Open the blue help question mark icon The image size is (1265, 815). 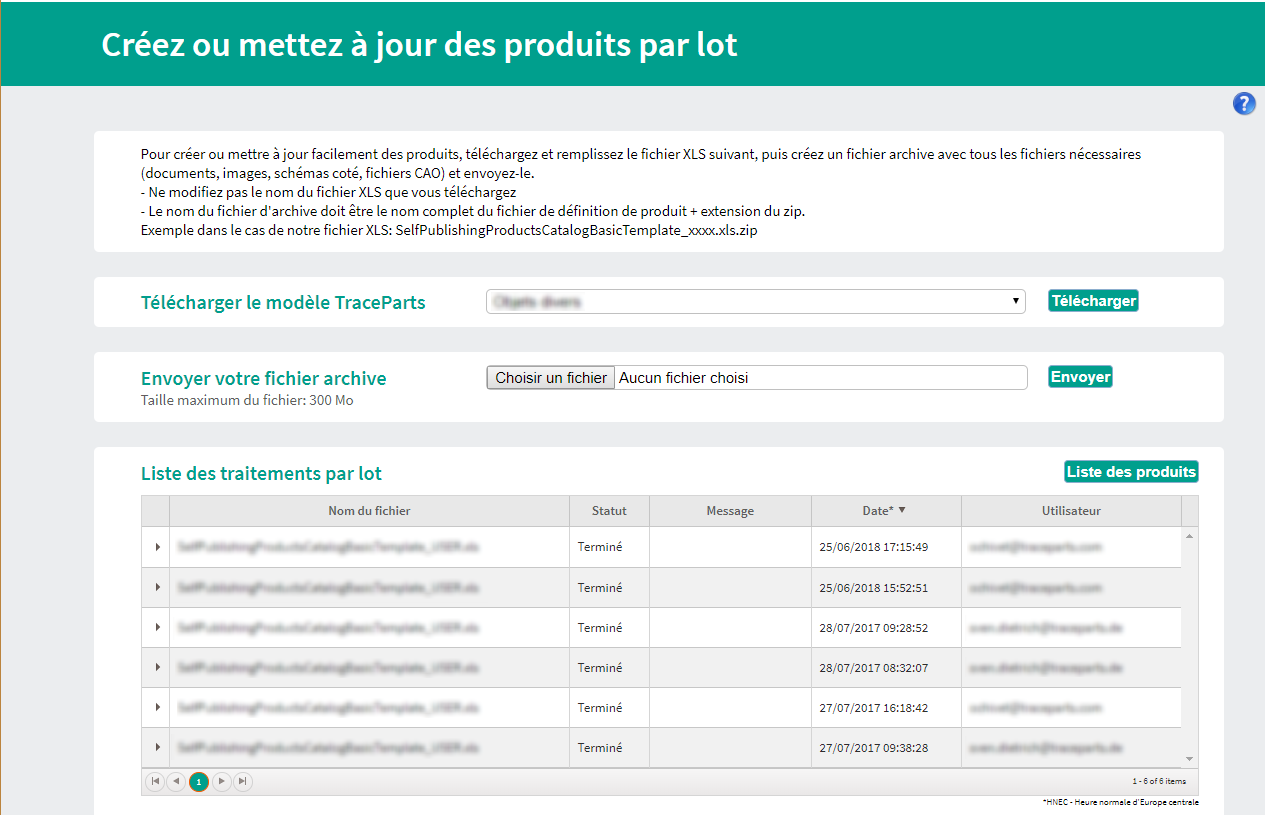[1244, 103]
